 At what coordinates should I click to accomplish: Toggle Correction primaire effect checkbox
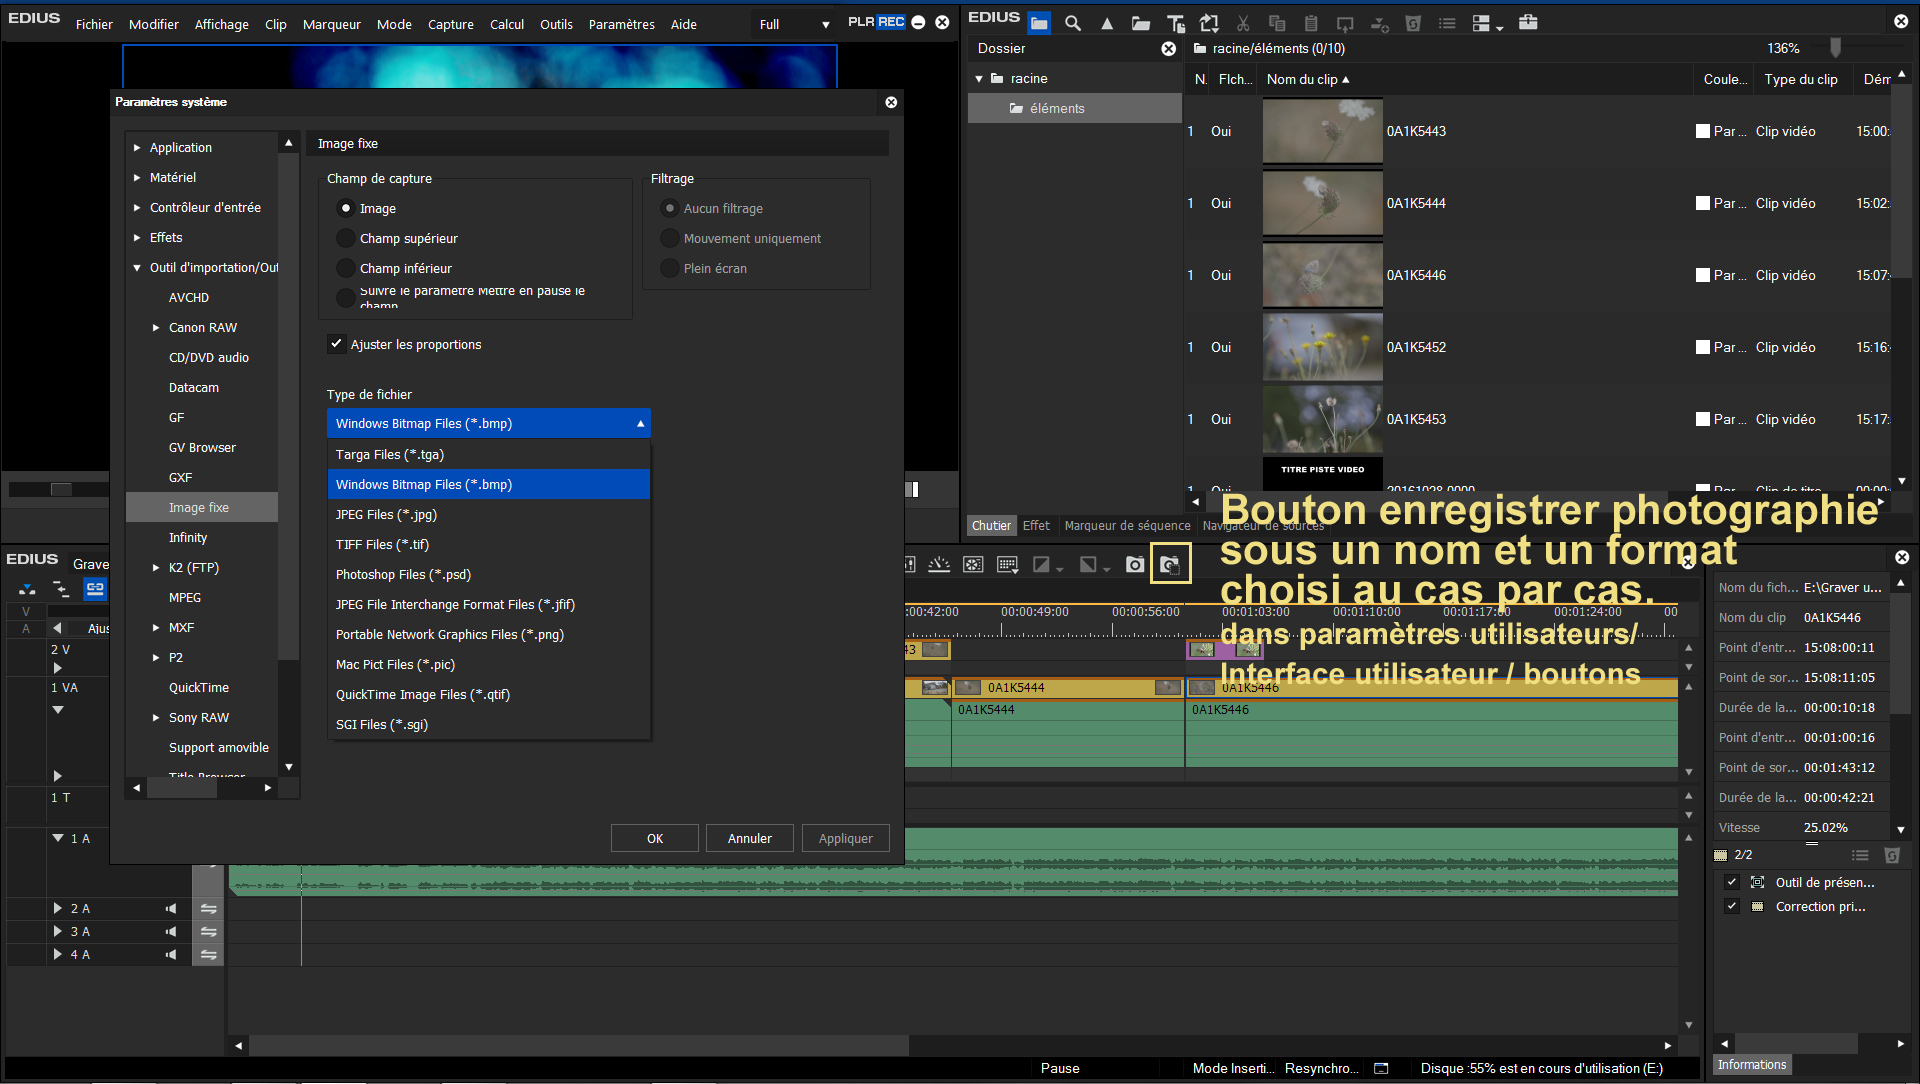click(1732, 906)
